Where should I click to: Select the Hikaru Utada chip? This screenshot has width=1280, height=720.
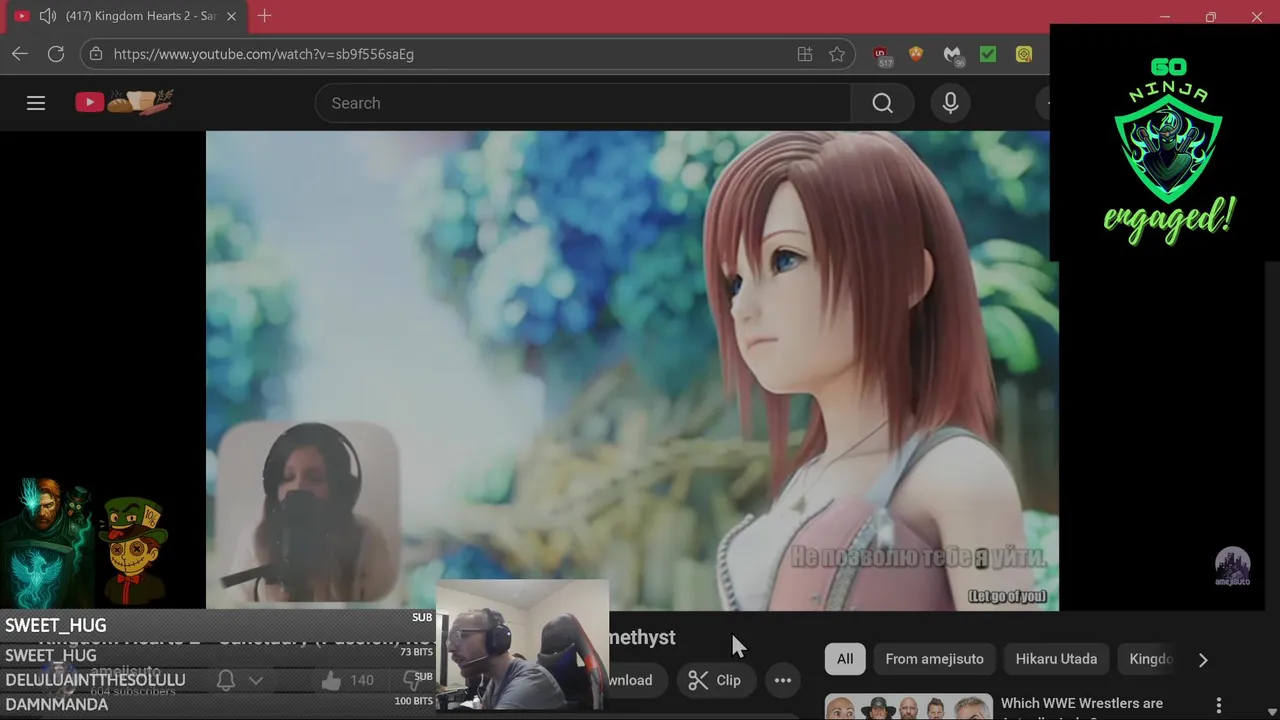1056,659
